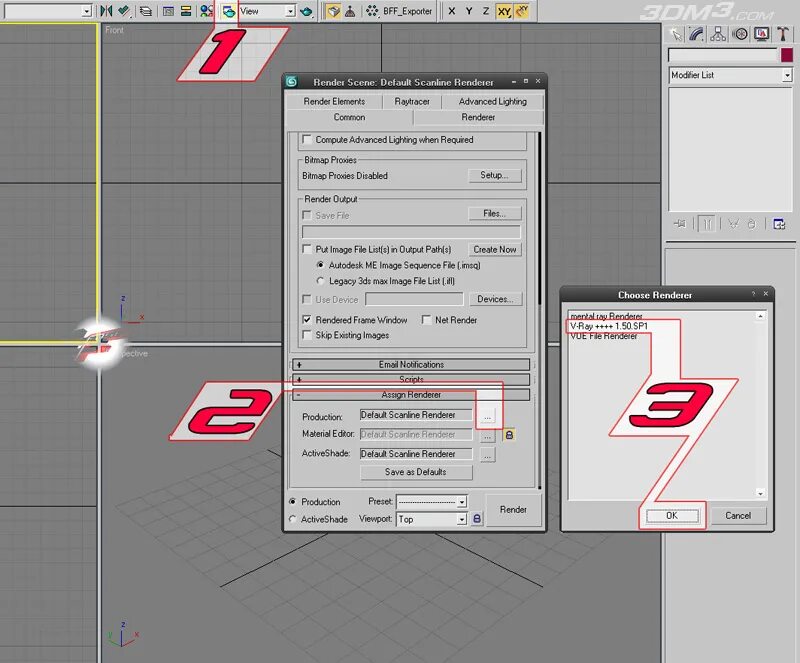
Task: Select the ActiveShade radio button
Action: [292, 519]
